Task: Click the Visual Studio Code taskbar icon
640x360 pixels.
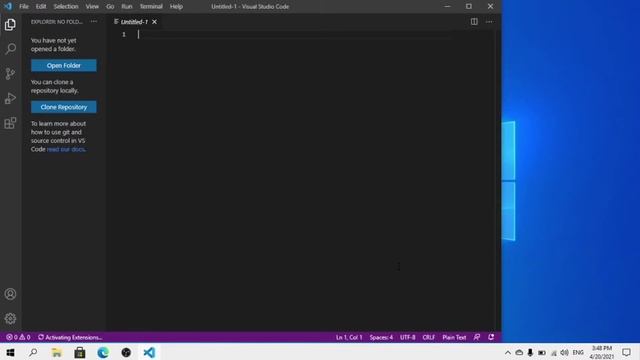Action: coord(149,352)
